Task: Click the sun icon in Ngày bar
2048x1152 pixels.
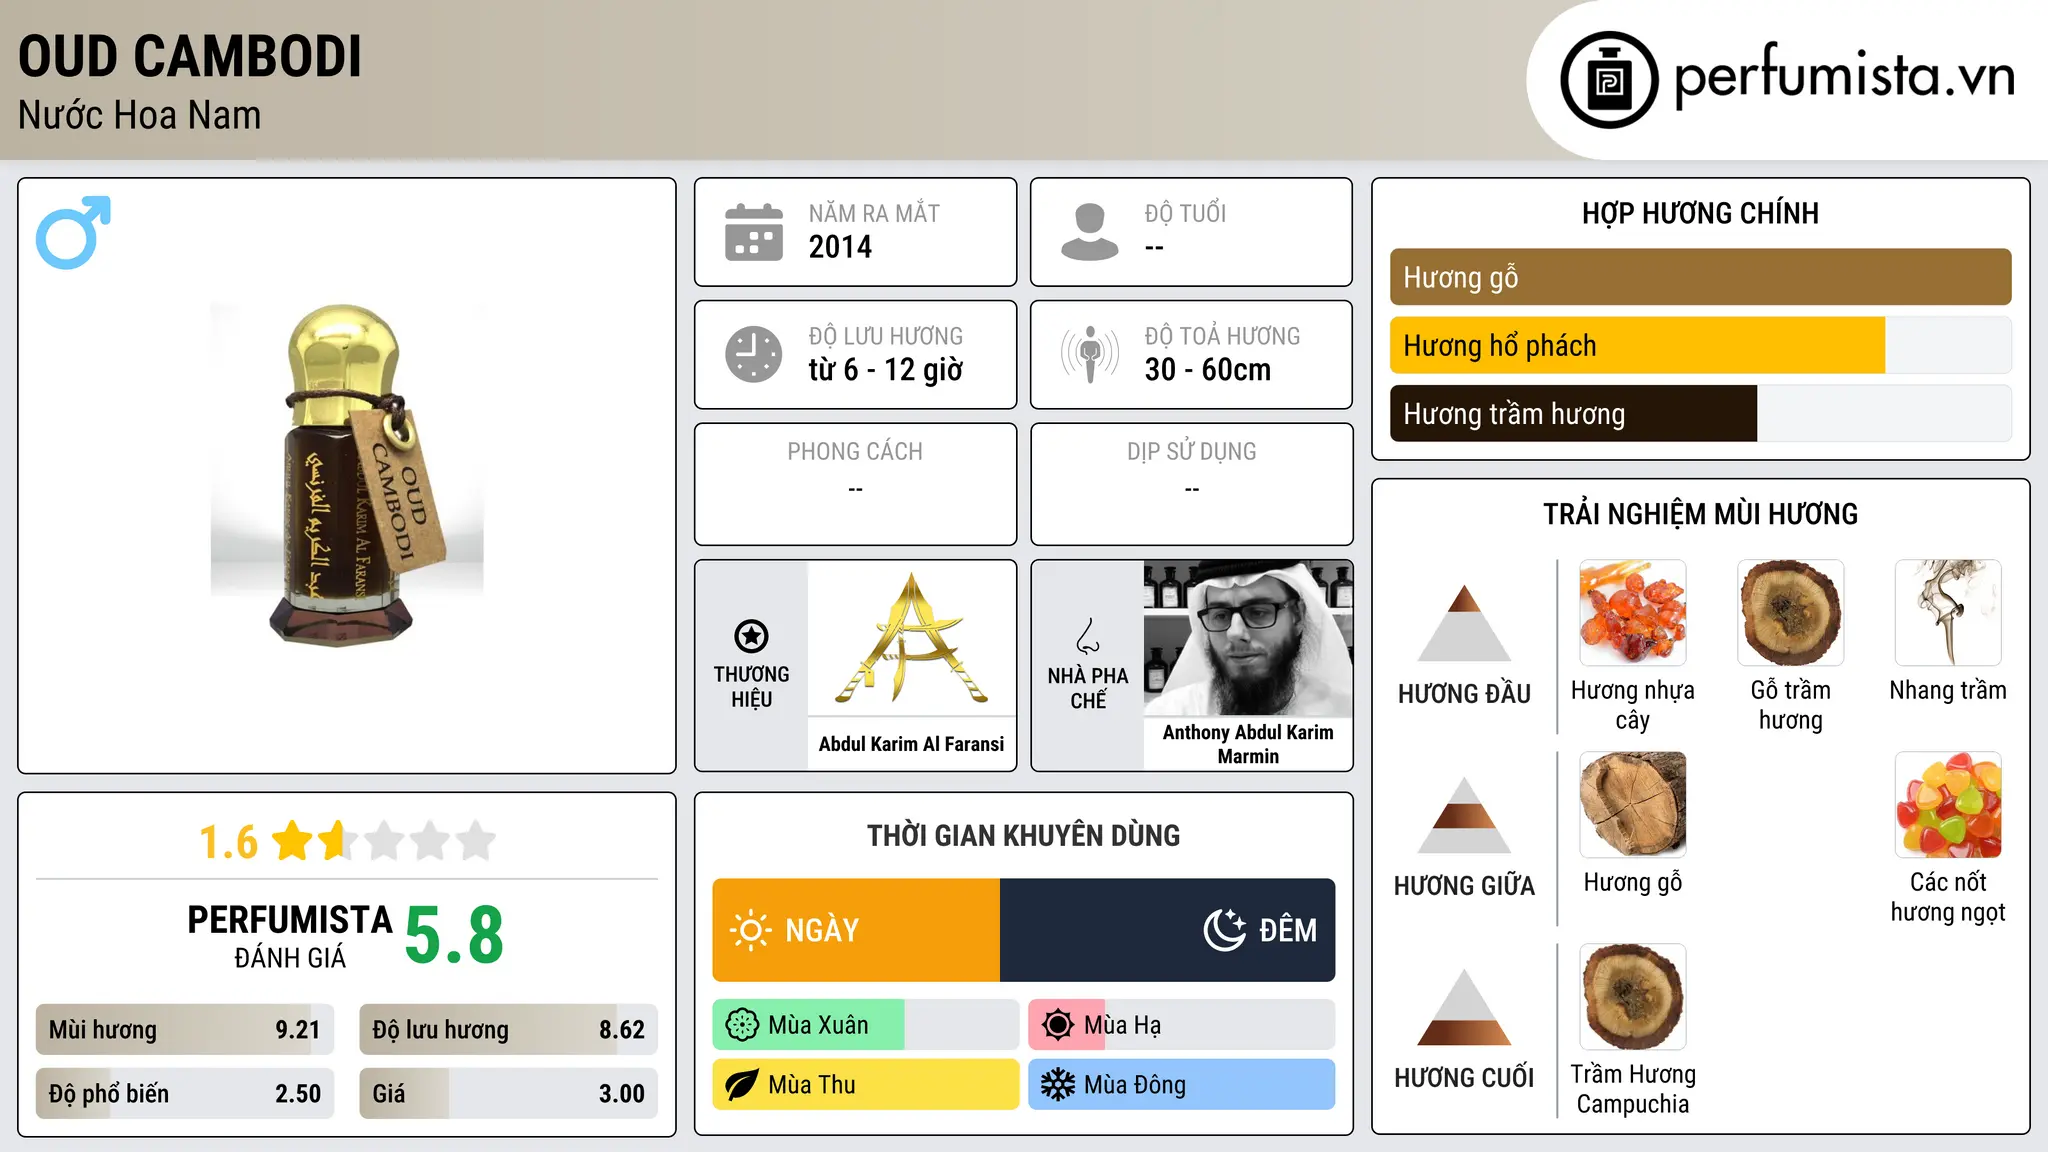Action: (x=750, y=930)
